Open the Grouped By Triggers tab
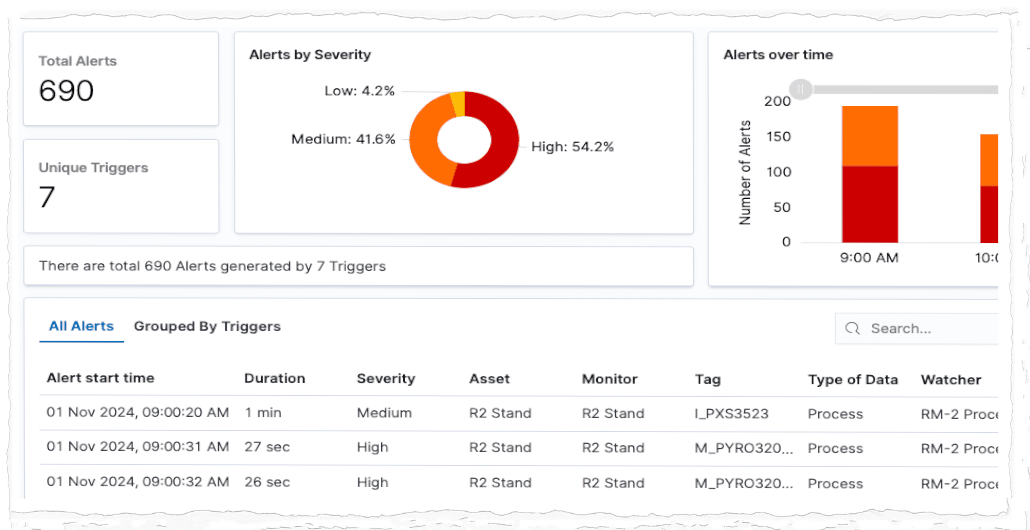1030x530 pixels. [207, 326]
